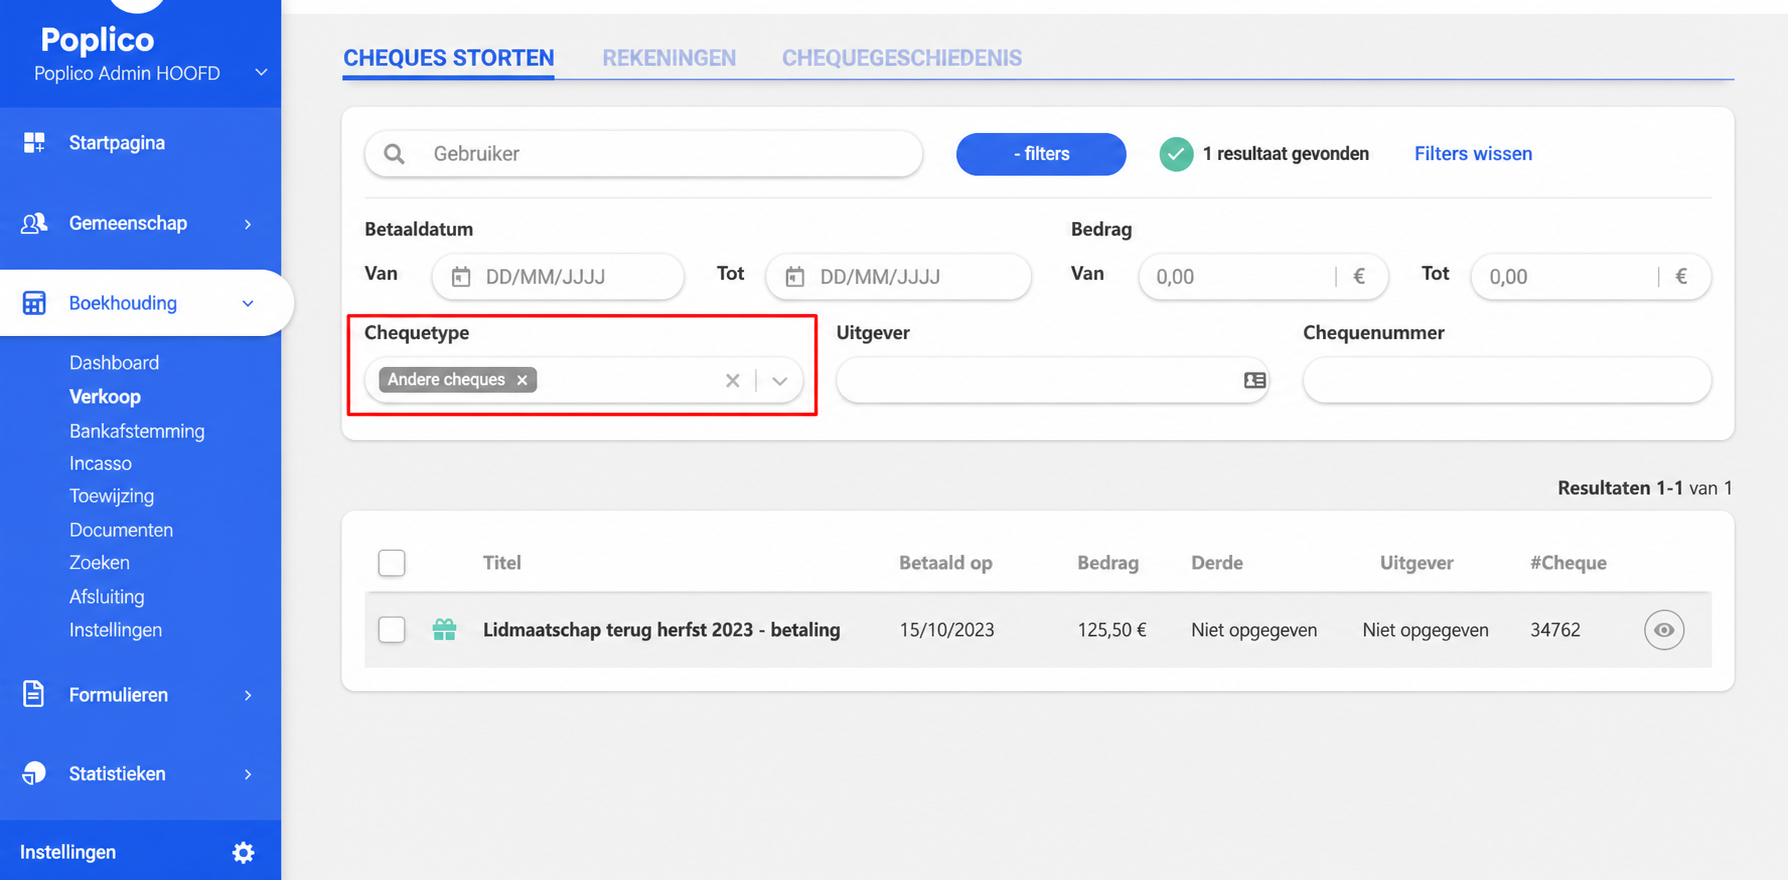Click the Betaald op column header

[945, 563]
